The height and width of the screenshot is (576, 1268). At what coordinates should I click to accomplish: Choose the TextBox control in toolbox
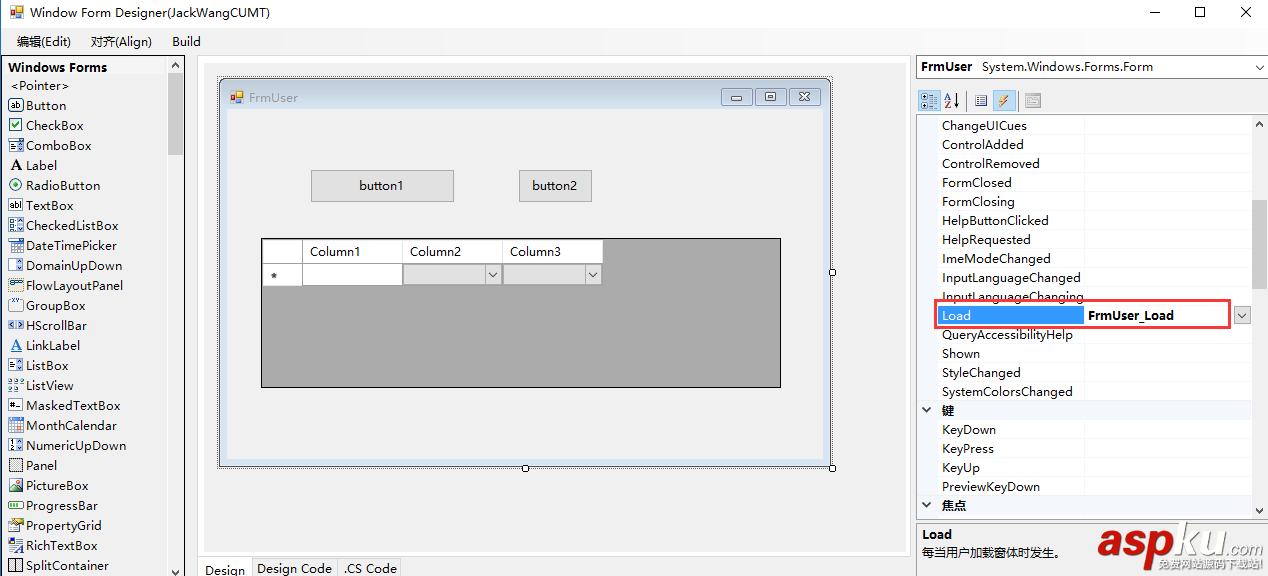(x=41, y=205)
